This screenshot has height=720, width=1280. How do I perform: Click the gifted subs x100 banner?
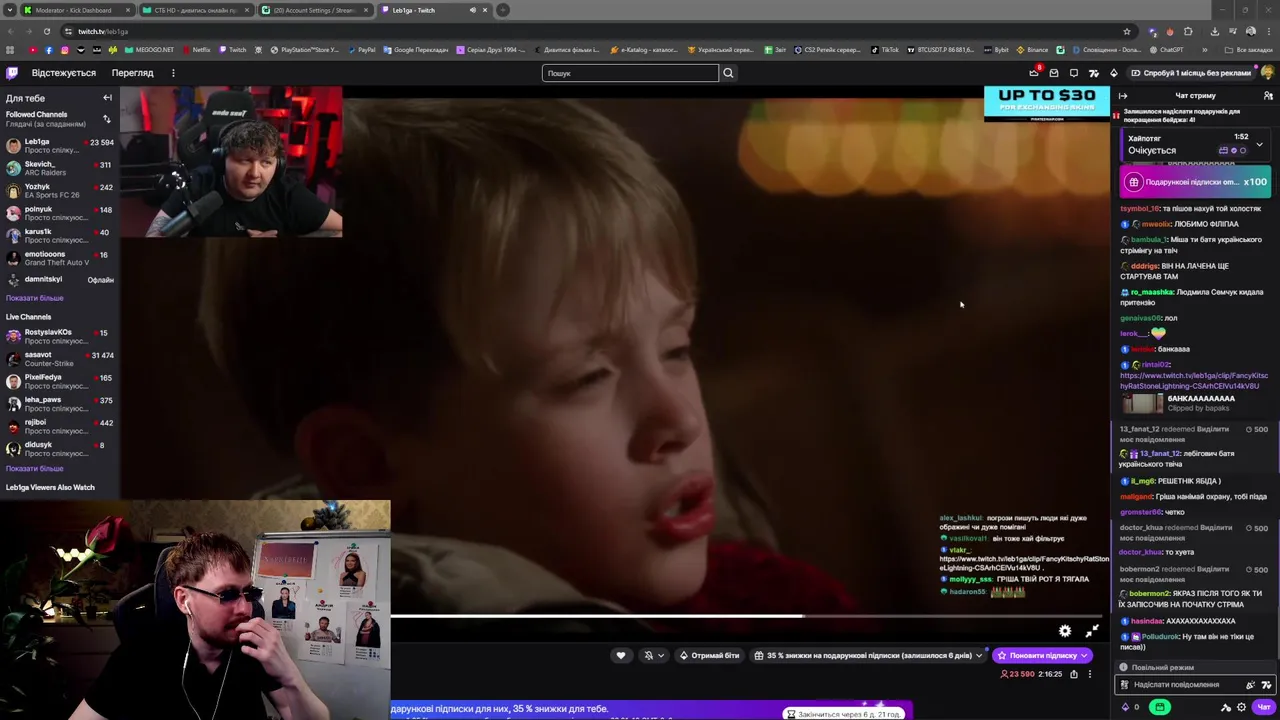pyautogui.click(x=1196, y=182)
